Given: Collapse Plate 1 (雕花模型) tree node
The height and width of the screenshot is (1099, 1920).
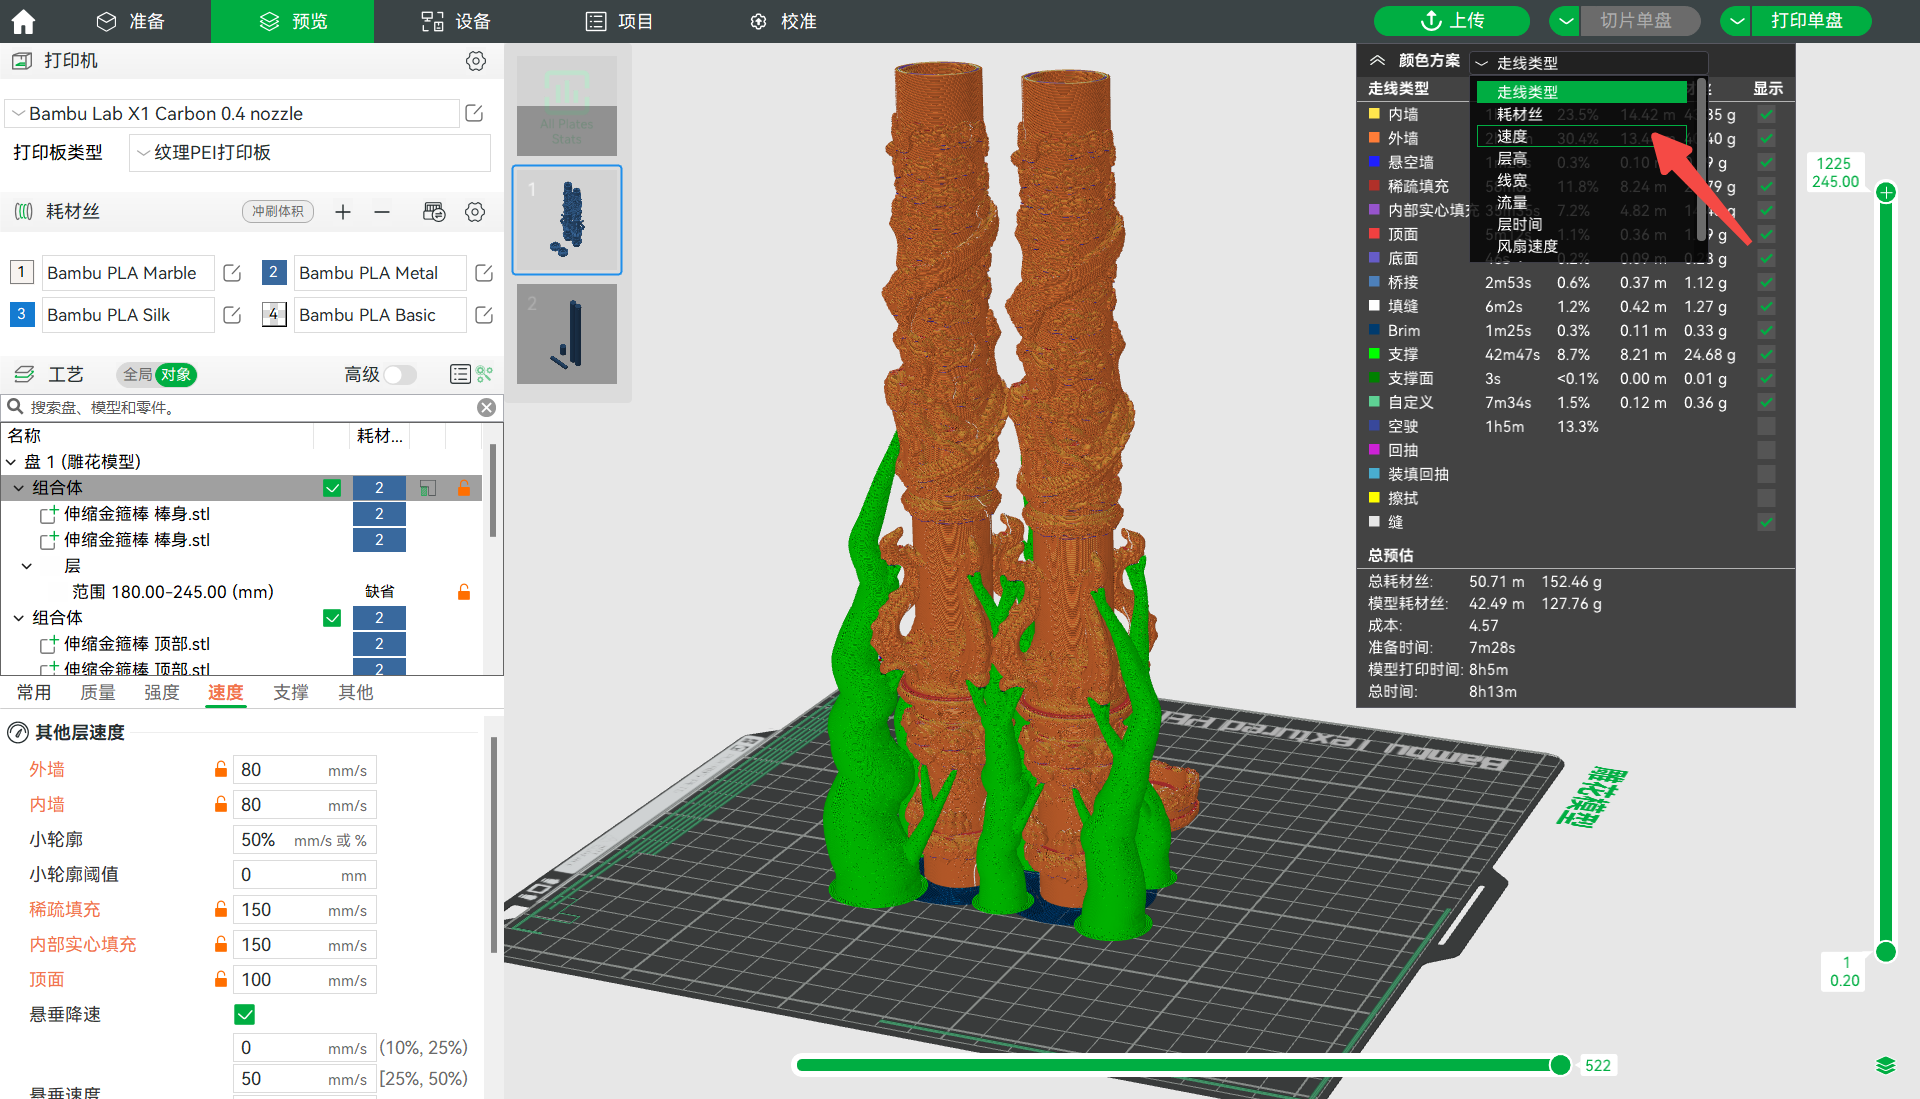Looking at the screenshot, I should pyautogui.click(x=12, y=462).
